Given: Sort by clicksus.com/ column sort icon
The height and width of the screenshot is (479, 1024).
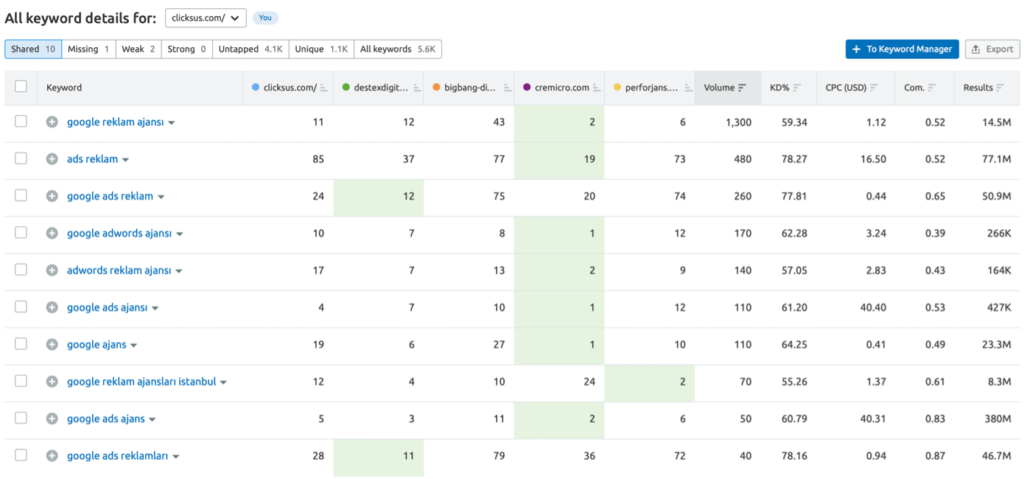Looking at the screenshot, I should coord(324,88).
